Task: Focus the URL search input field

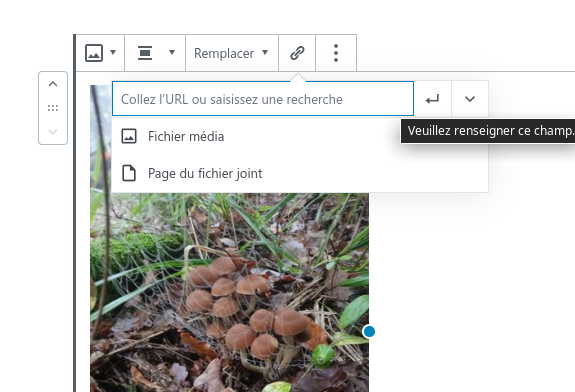Action: coord(263,99)
